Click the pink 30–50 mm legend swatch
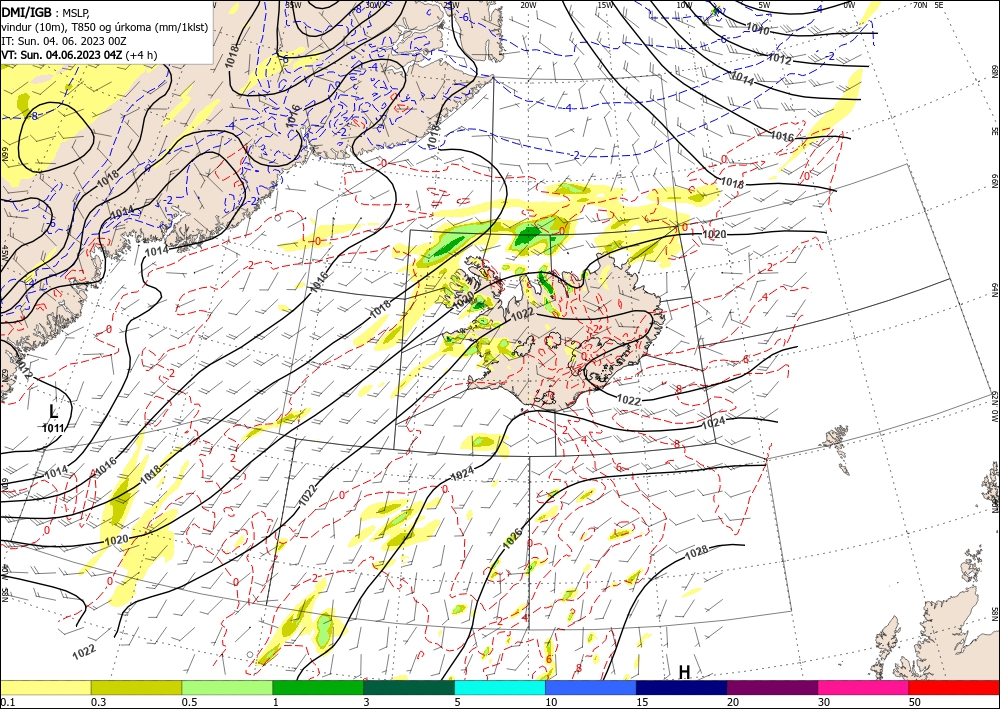This screenshot has height=709, width=1000. tap(864, 687)
